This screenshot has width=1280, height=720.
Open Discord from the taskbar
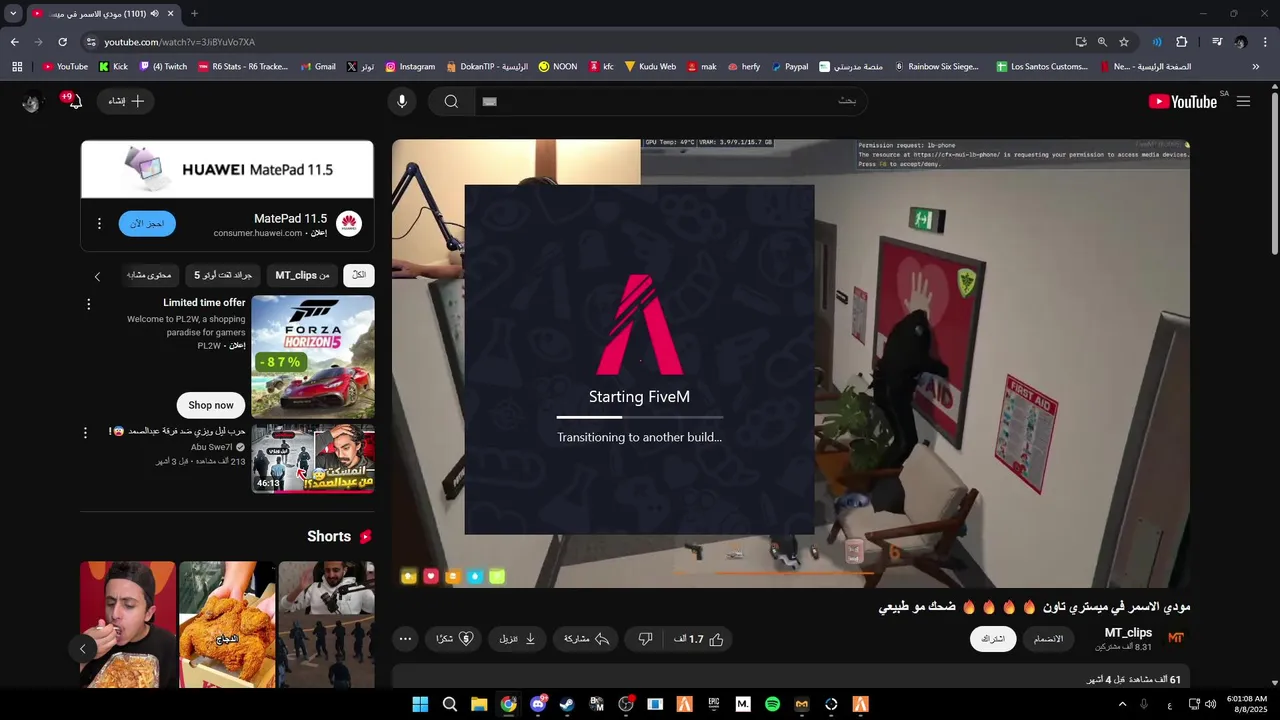(x=538, y=704)
